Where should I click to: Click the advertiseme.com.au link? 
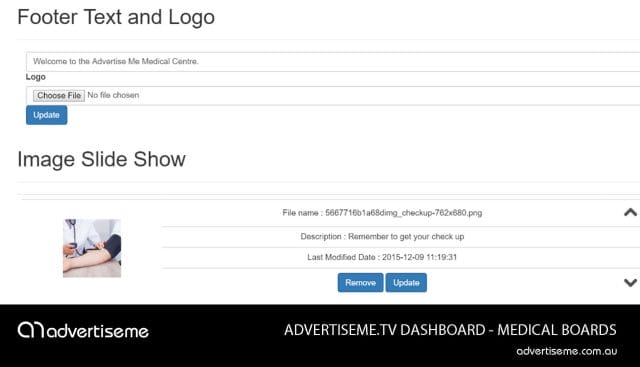[x=567, y=351]
